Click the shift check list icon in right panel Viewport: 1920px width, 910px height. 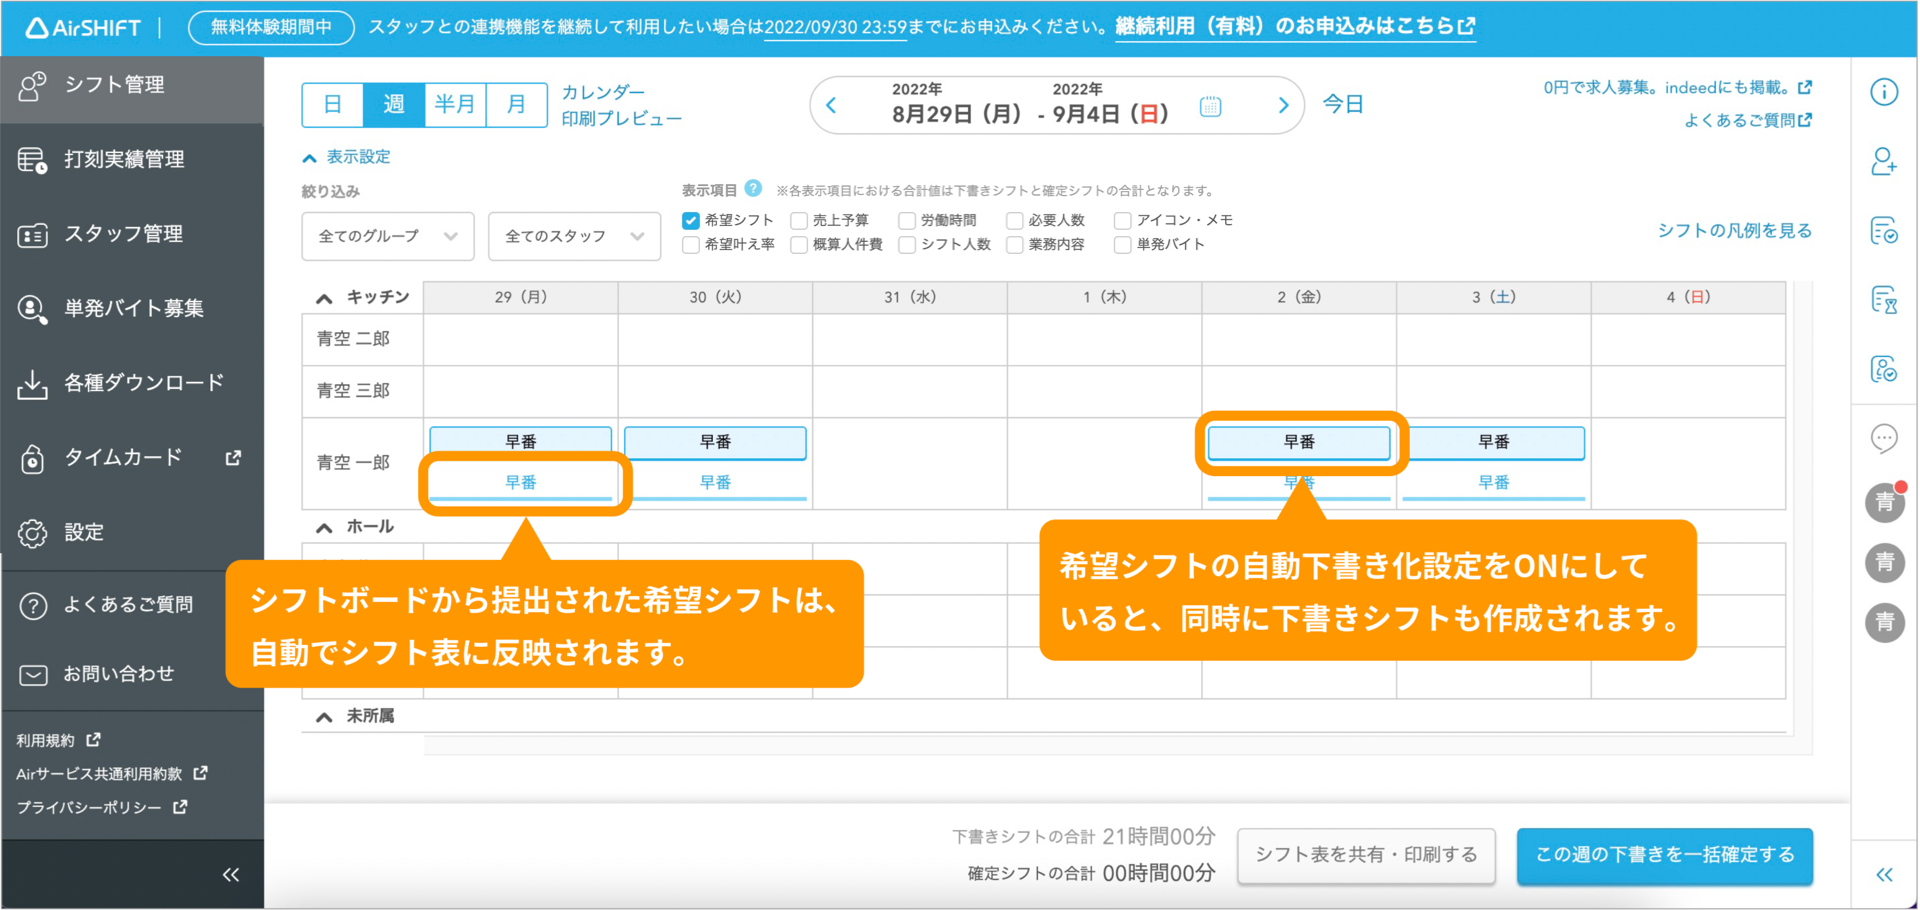(x=1884, y=231)
